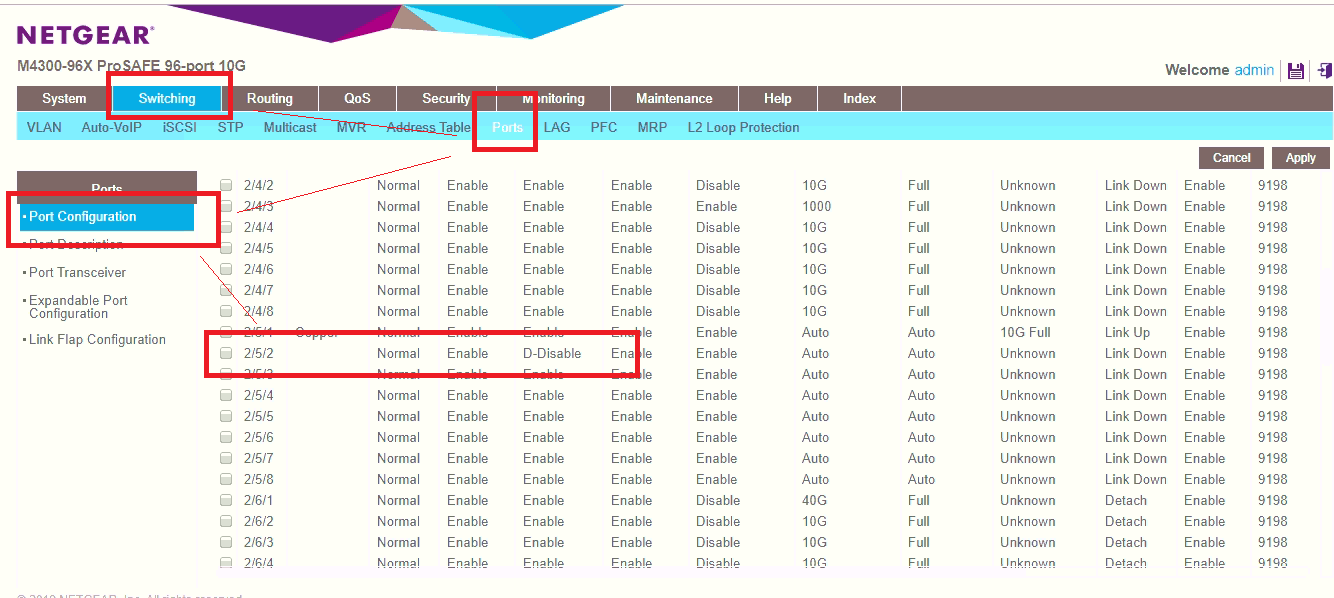The width and height of the screenshot is (1334, 598).
Task: Open Link Flap Configuration
Action: coord(97,339)
